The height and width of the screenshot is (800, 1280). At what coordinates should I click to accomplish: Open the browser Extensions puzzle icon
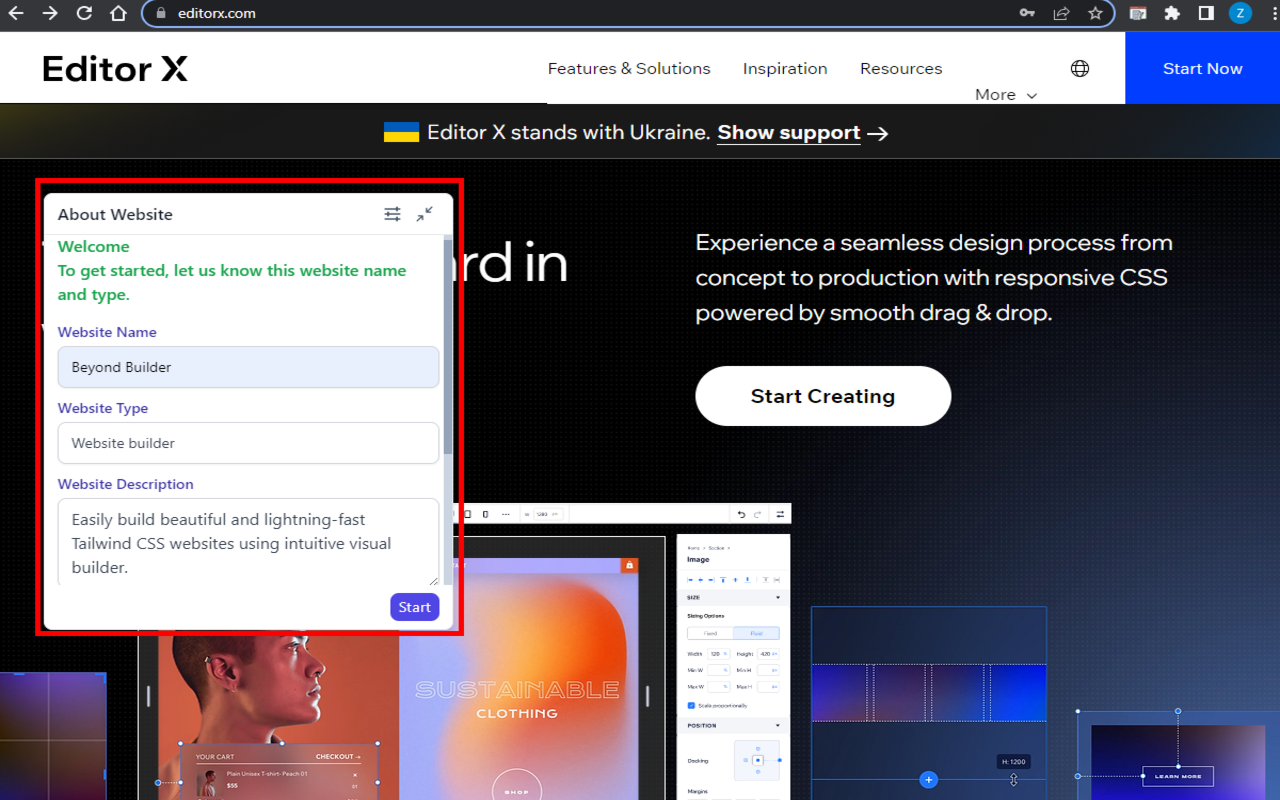tap(1172, 13)
